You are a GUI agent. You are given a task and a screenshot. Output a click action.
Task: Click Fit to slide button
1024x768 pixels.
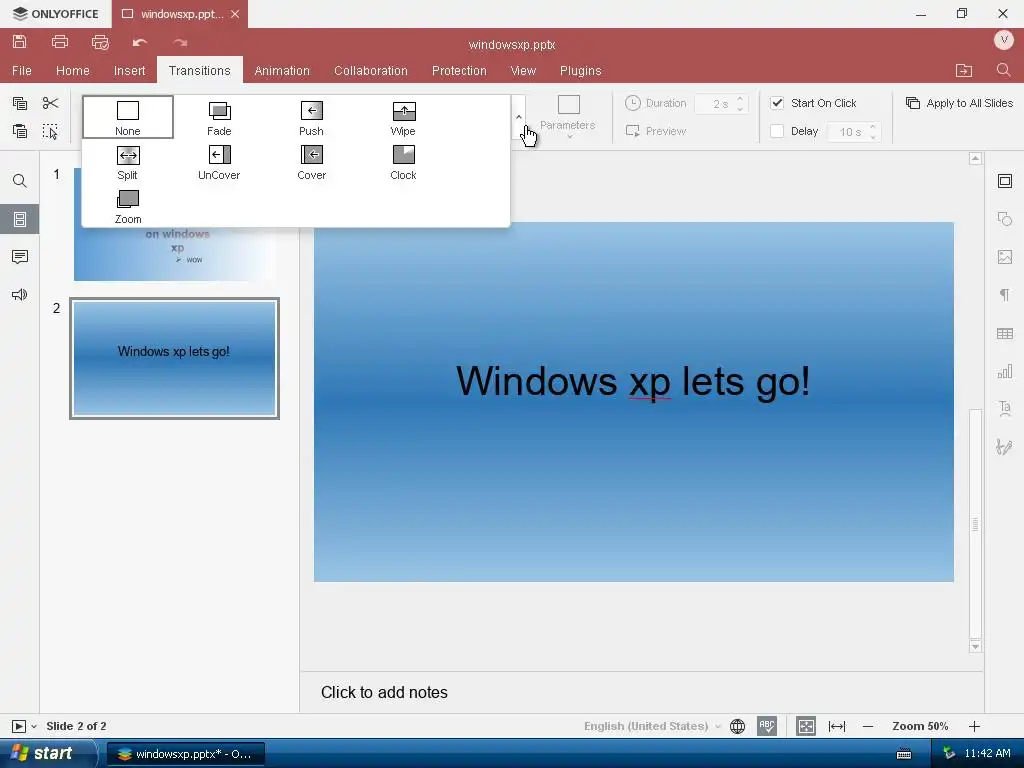[806, 726]
